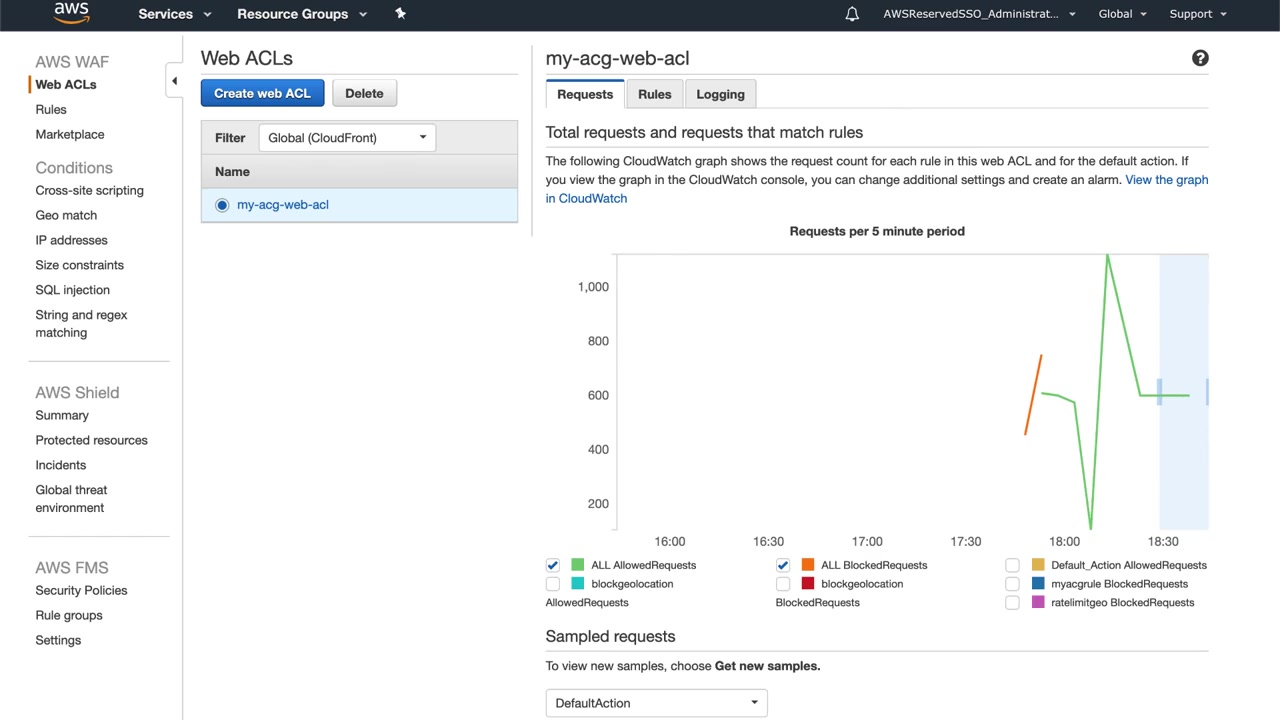Click the orange ALL BlockedRequests legend swatch
This screenshot has height=720, width=1280.
coord(807,565)
